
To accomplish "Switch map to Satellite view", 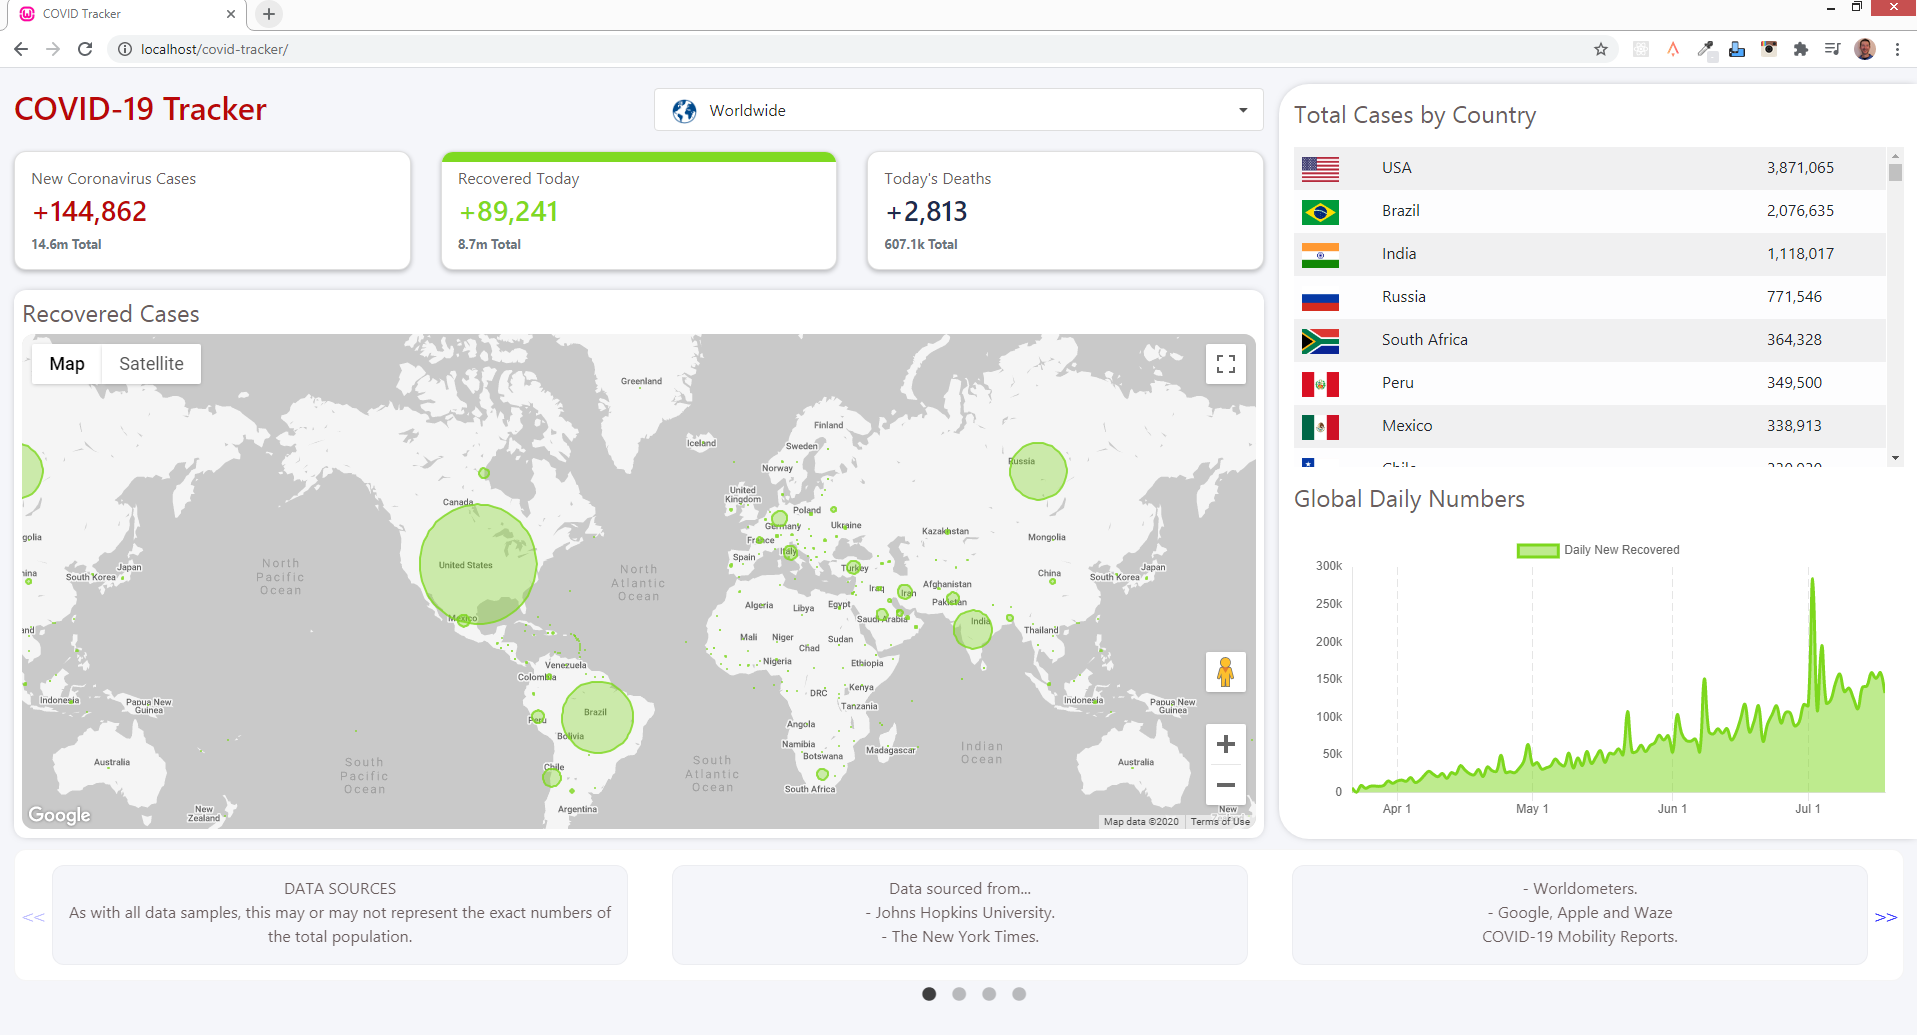I will (x=150, y=363).
